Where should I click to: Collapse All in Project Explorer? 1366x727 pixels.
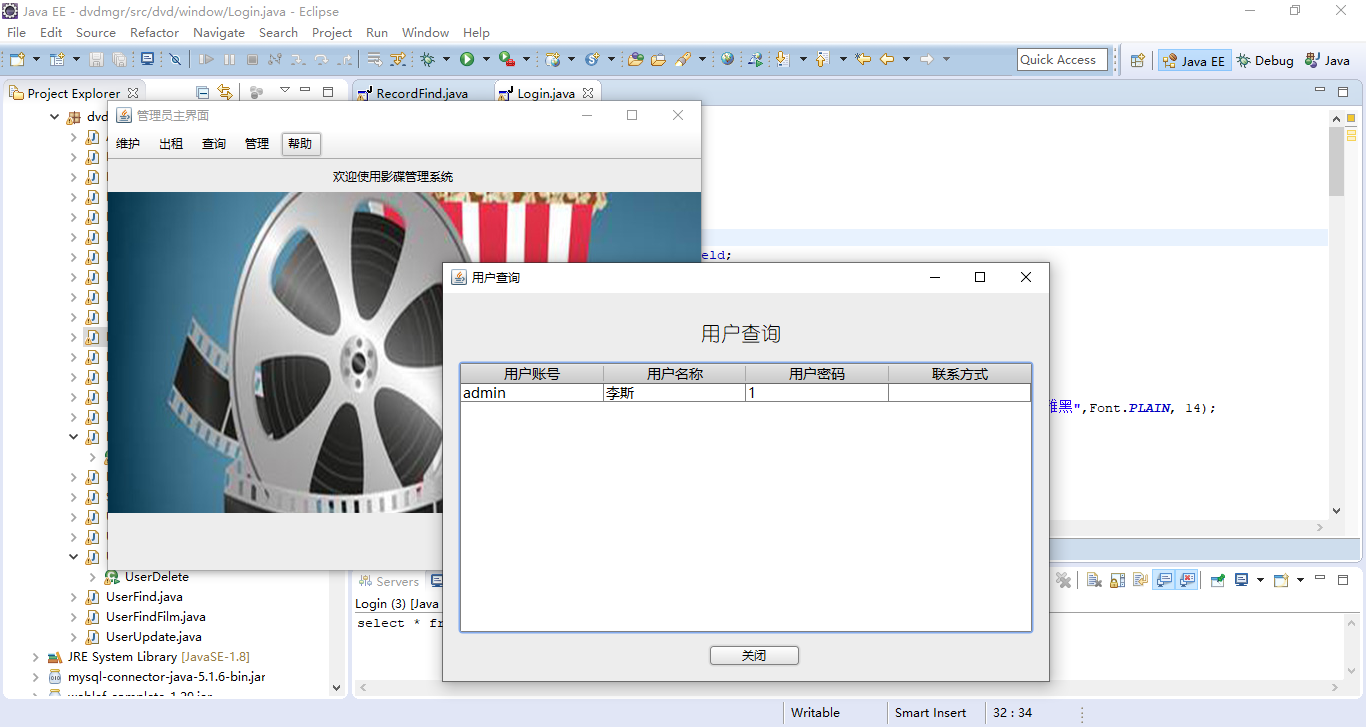203,93
